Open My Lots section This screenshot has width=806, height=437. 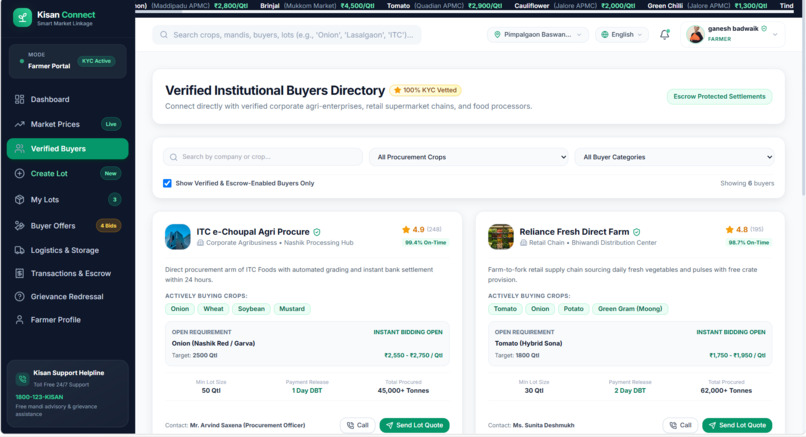[67, 199]
